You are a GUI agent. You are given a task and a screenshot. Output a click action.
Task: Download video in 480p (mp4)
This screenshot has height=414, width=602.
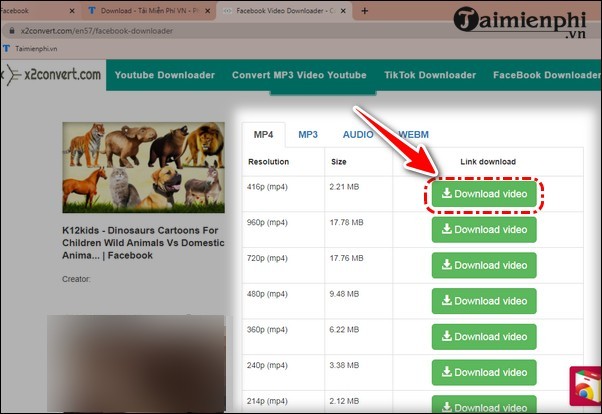coord(484,301)
